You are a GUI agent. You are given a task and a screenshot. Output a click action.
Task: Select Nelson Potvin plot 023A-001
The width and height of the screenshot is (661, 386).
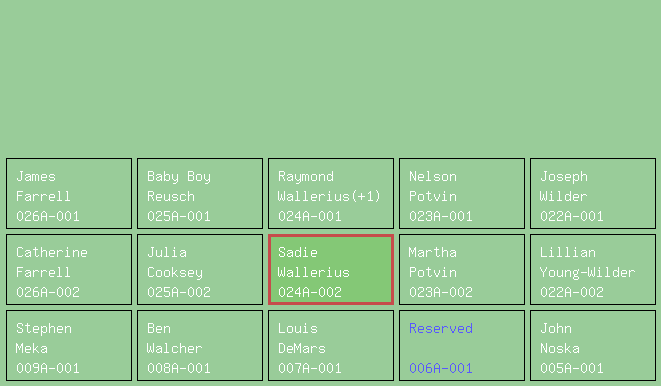click(462, 193)
